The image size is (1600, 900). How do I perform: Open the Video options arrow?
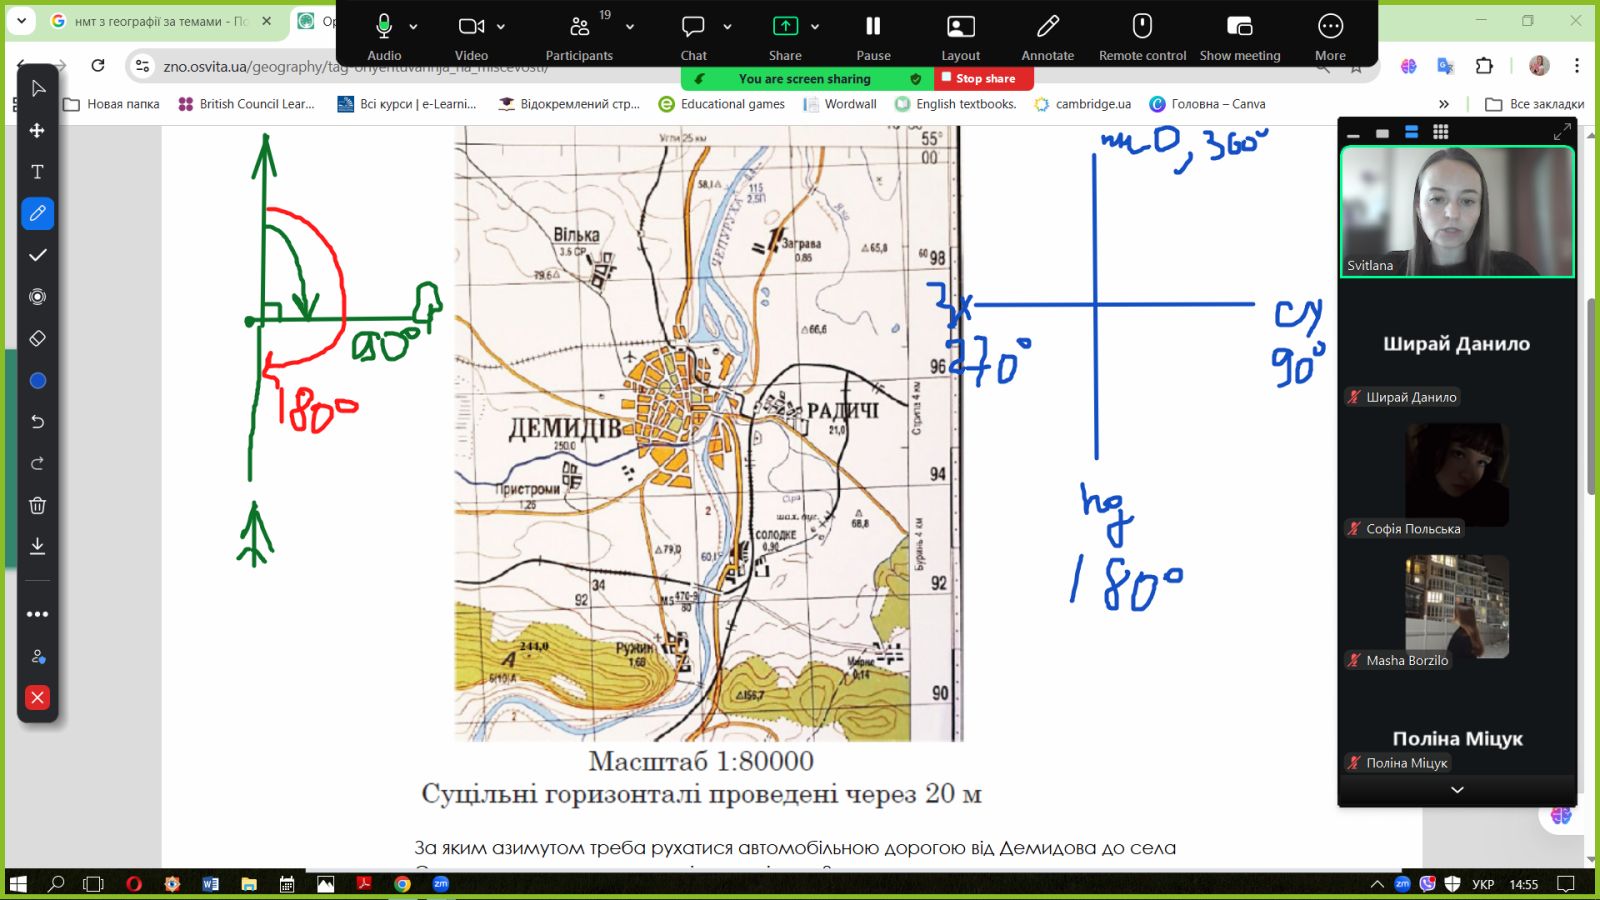(501, 27)
